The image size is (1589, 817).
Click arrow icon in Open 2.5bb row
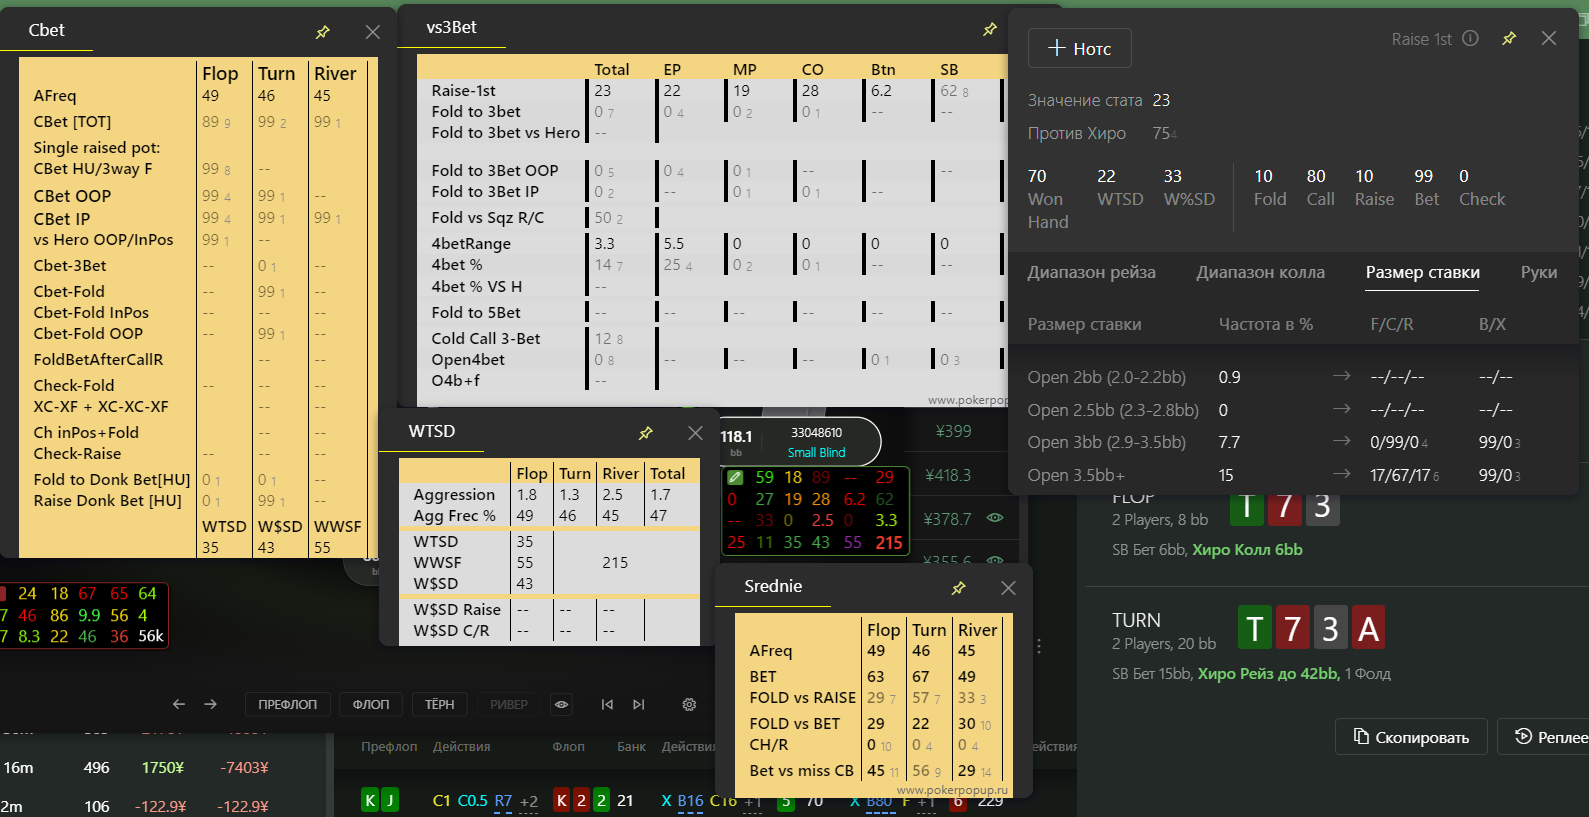[x=1342, y=409]
